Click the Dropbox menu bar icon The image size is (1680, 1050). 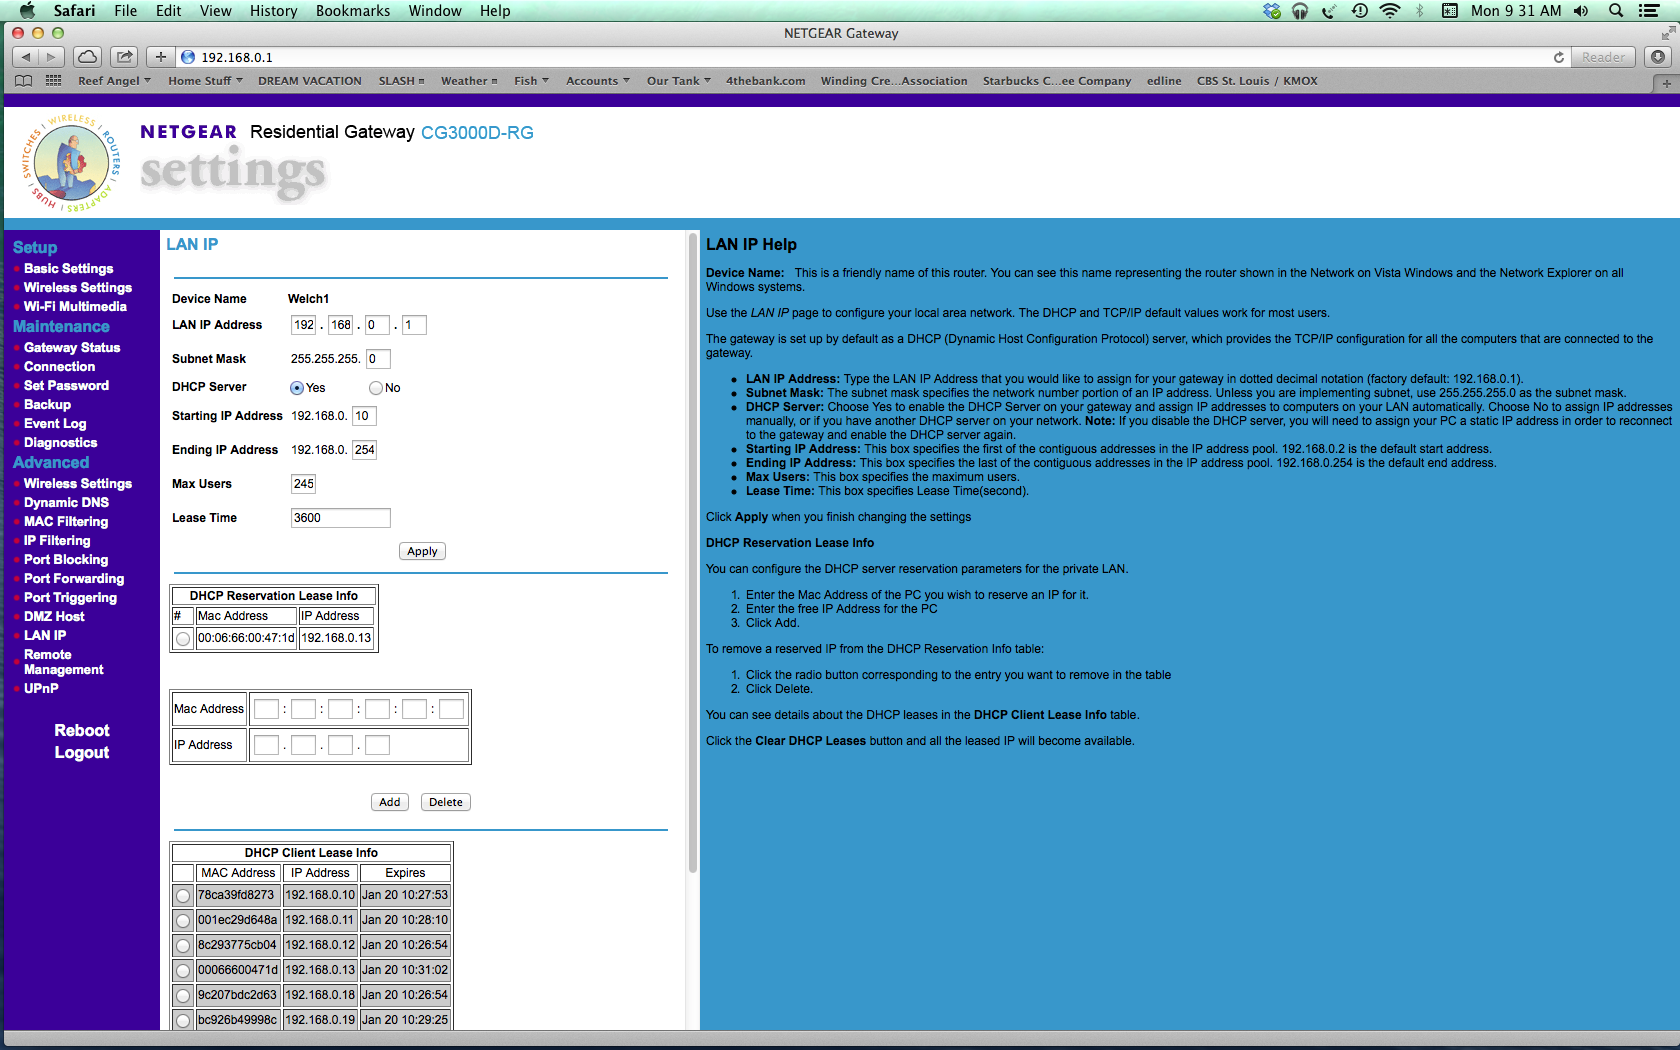click(1271, 11)
